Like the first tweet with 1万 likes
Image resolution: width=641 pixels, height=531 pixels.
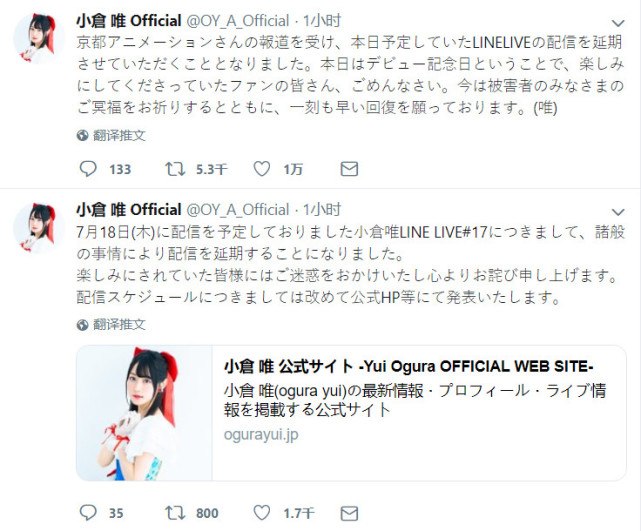point(262,169)
